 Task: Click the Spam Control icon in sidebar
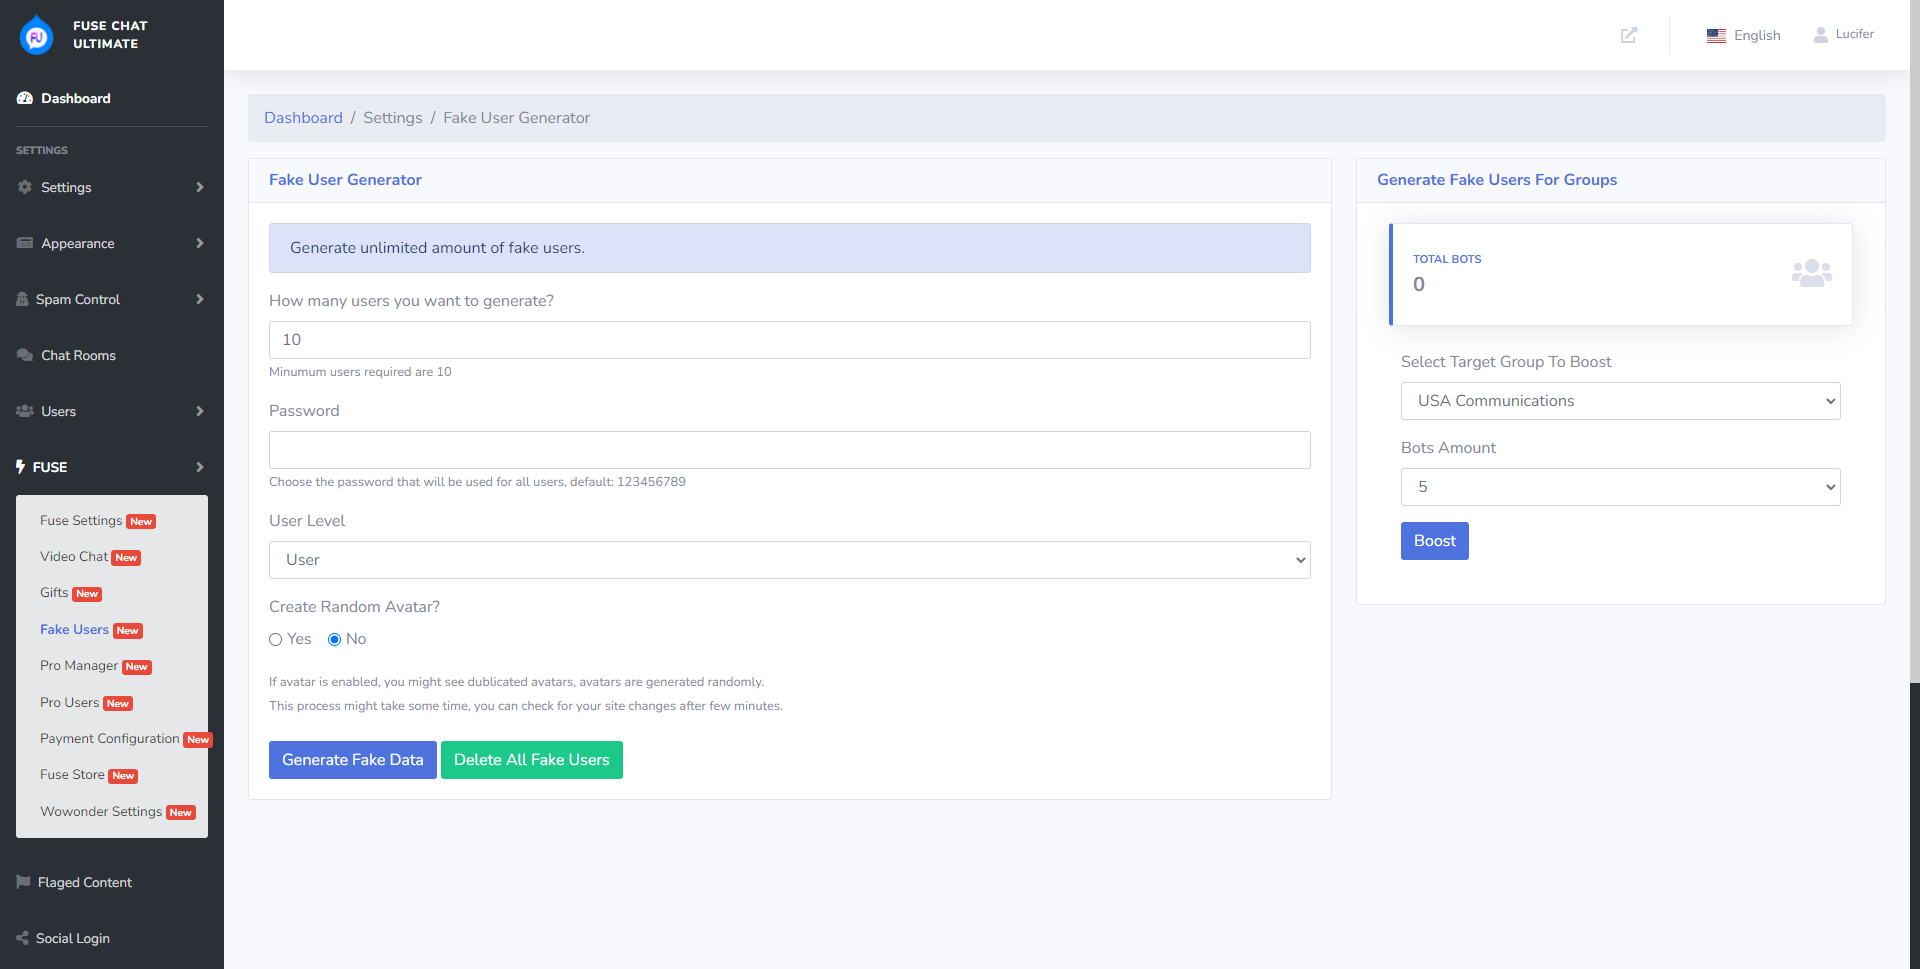tap(23, 299)
